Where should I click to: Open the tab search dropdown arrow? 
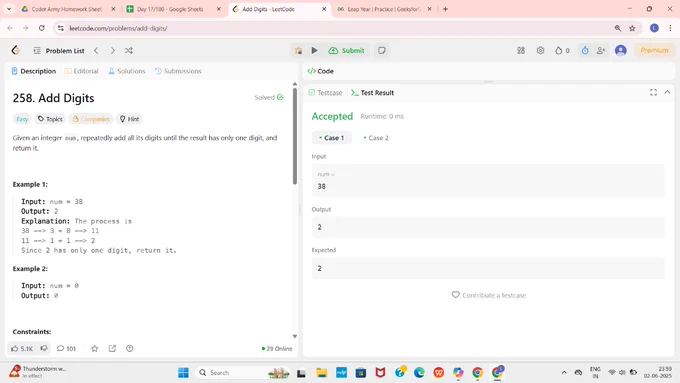tap(9, 9)
